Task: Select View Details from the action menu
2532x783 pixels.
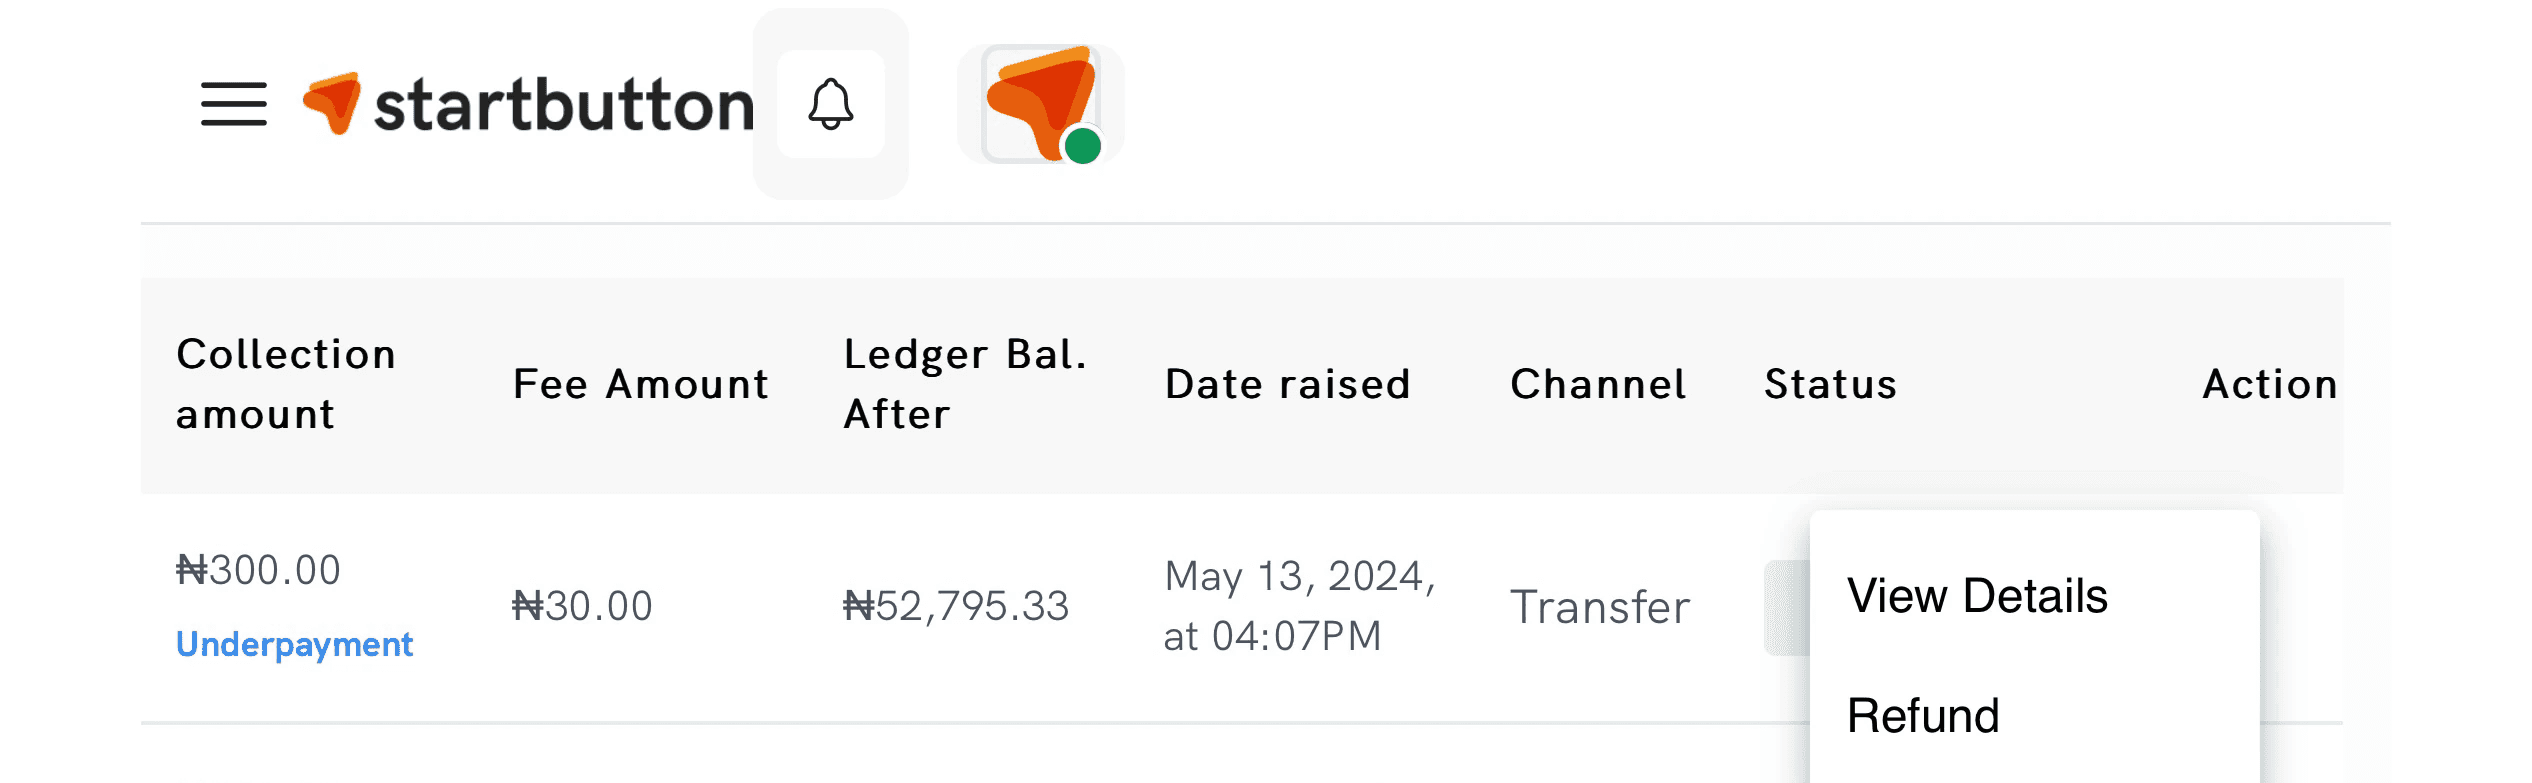Action: coord(1976,596)
